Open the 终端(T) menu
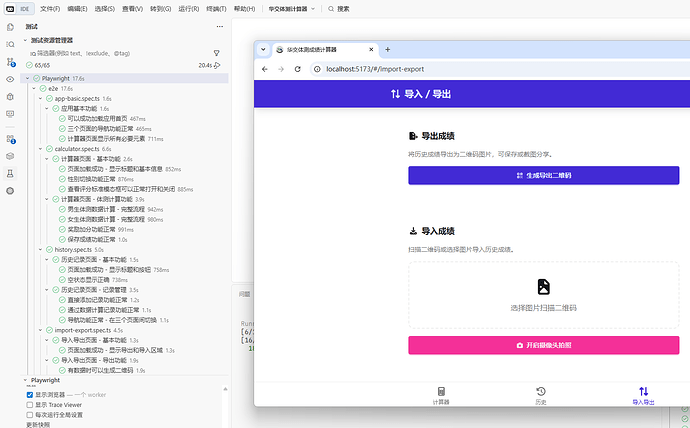The width and height of the screenshot is (690, 428). pyautogui.click(x=216, y=9)
